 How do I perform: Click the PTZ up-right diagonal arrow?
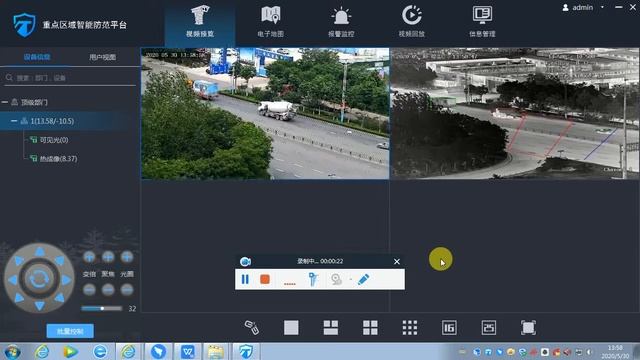60,260
